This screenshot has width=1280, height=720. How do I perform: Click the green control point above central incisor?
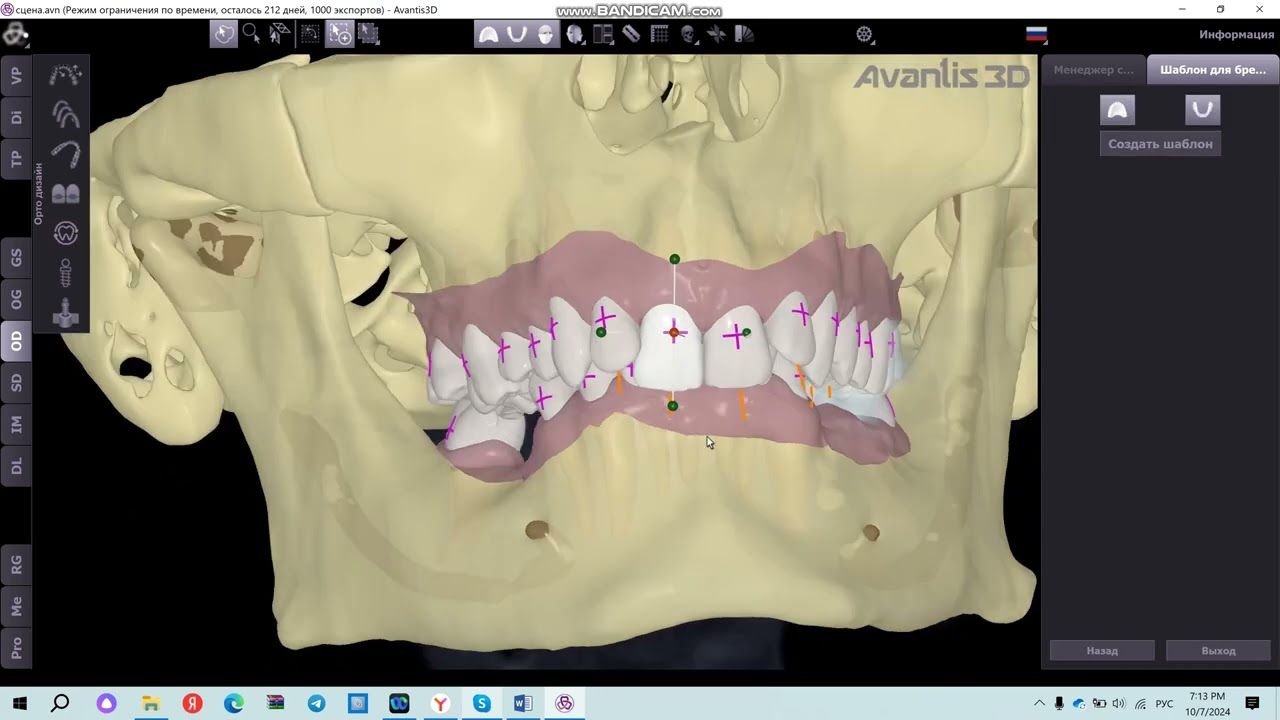click(674, 259)
